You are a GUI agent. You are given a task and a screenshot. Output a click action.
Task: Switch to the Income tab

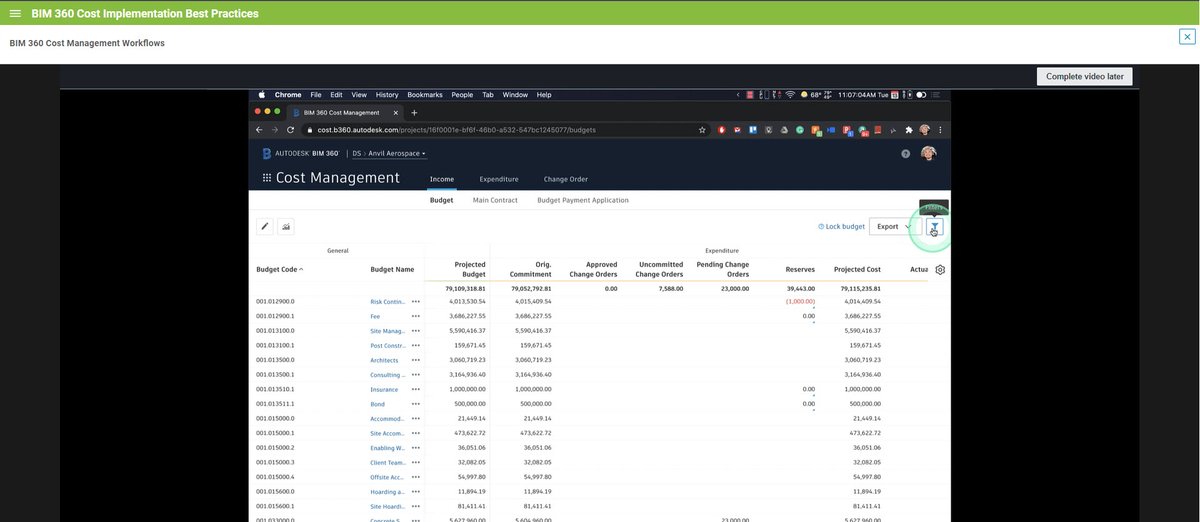pos(442,179)
